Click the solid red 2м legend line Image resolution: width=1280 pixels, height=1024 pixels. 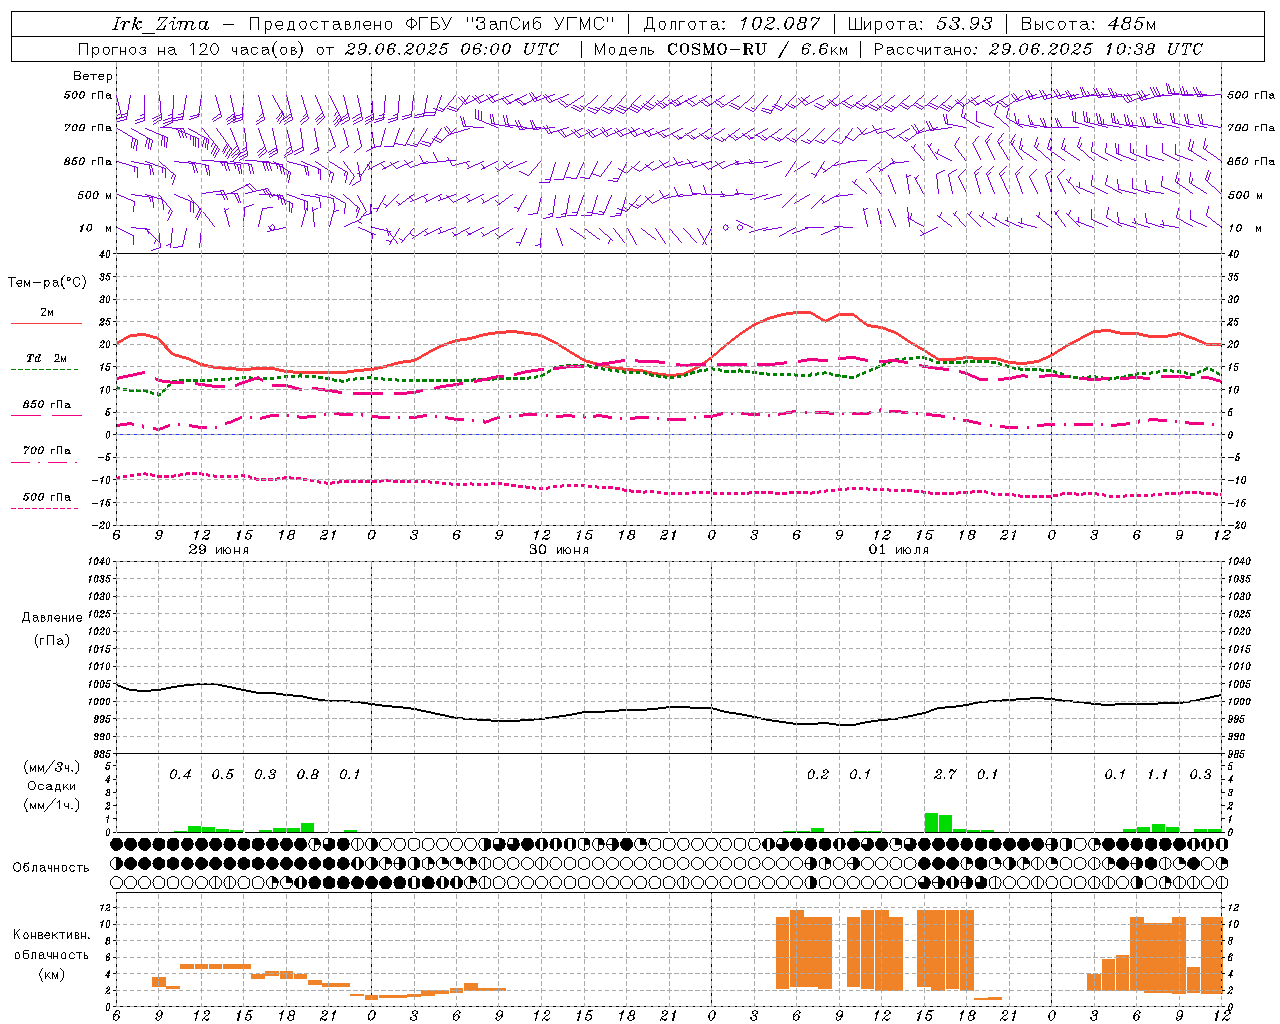[x=46, y=324]
